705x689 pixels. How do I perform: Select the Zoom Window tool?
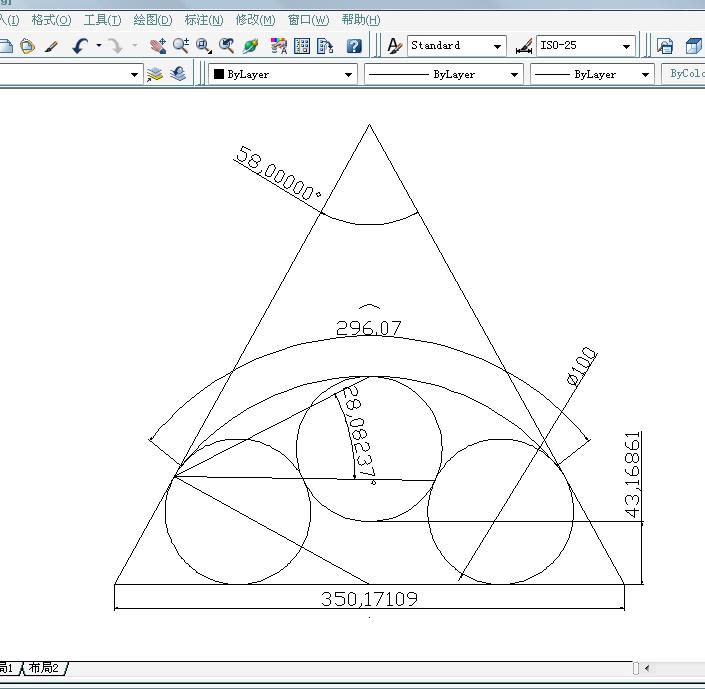point(204,46)
